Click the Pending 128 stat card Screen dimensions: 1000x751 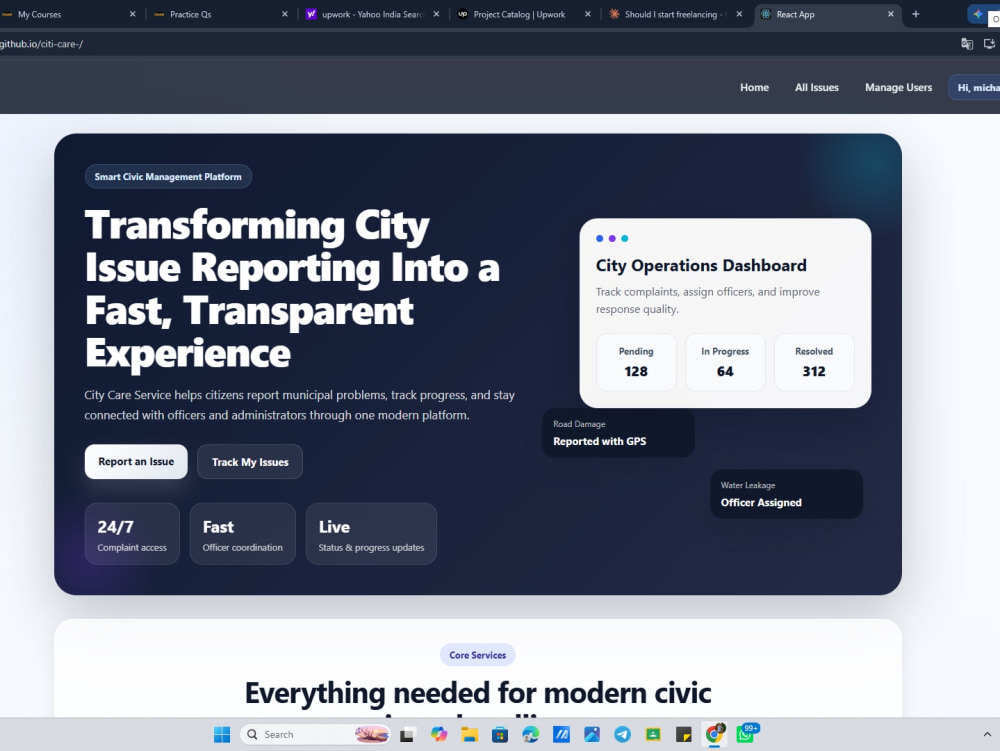click(636, 362)
